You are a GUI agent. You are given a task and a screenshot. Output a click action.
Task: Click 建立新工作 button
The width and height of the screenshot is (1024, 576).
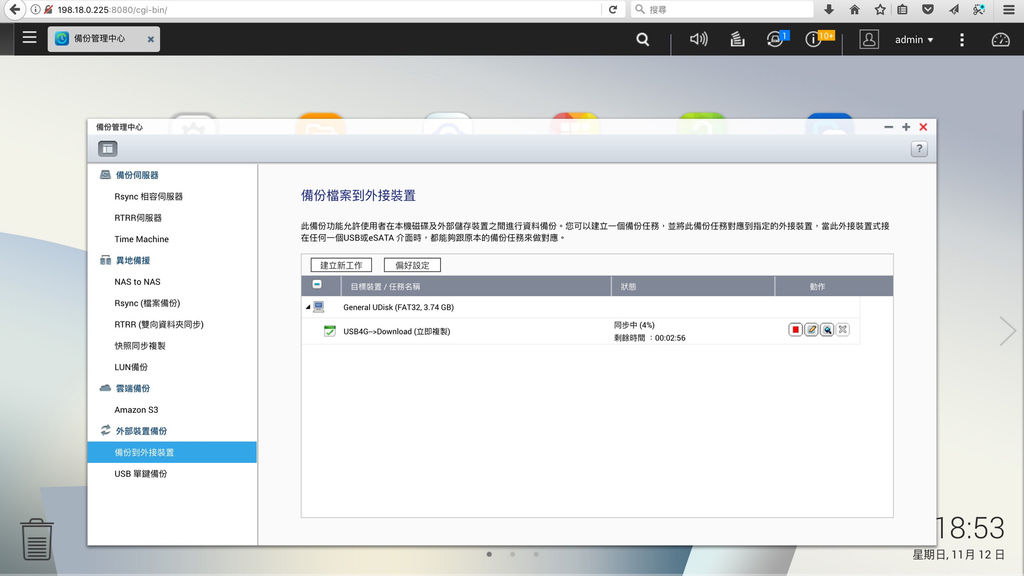pyautogui.click(x=341, y=265)
